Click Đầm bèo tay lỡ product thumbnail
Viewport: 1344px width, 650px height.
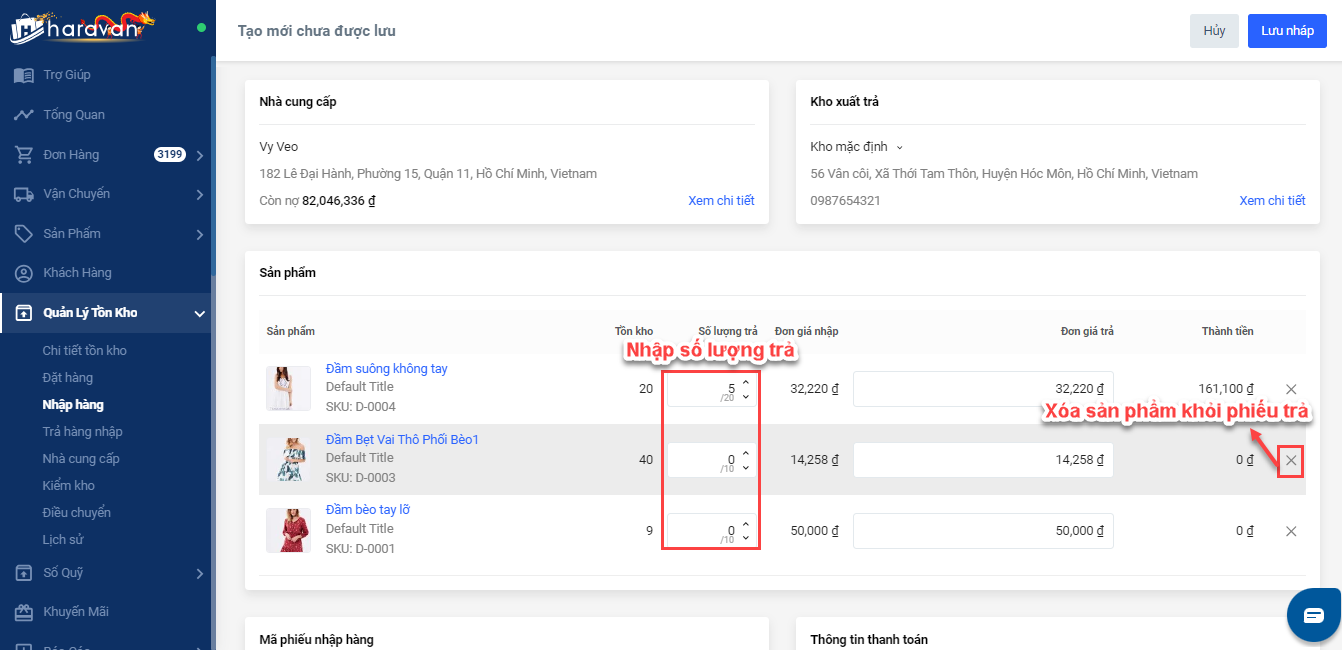[288, 531]
